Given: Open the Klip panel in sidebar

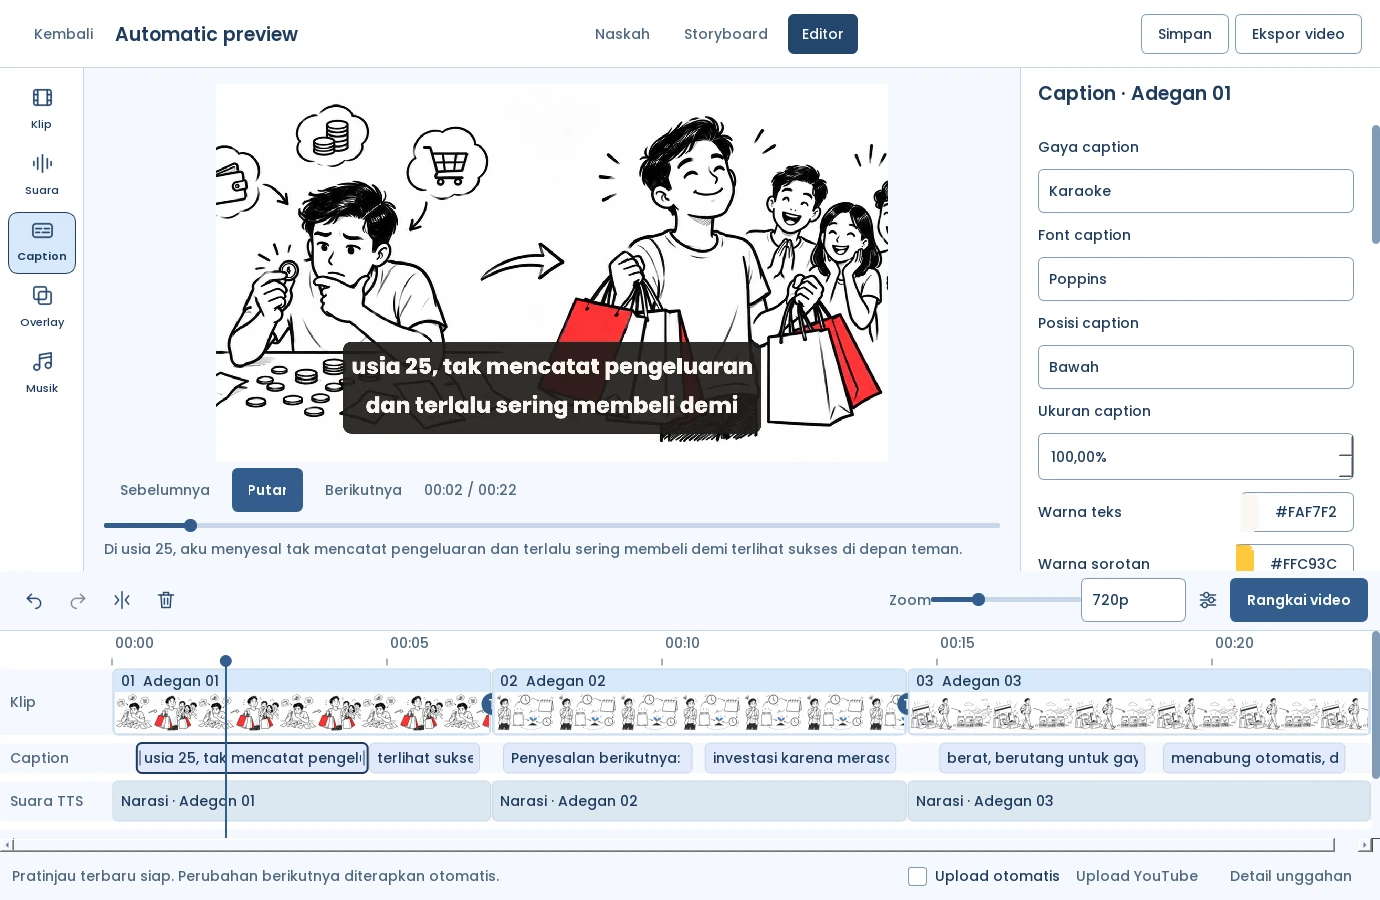Looking at the screenshot, I should tap(42, 110).
